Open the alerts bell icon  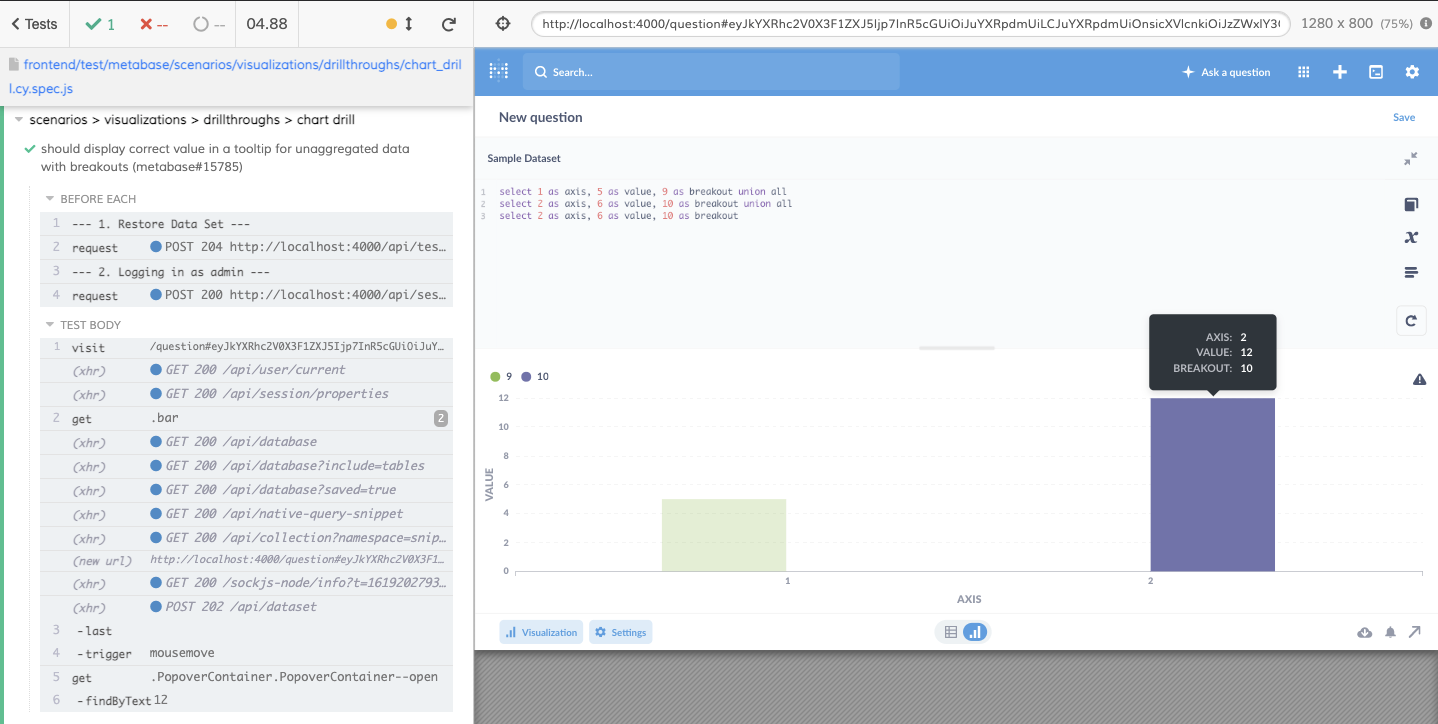click(1390, 632)
